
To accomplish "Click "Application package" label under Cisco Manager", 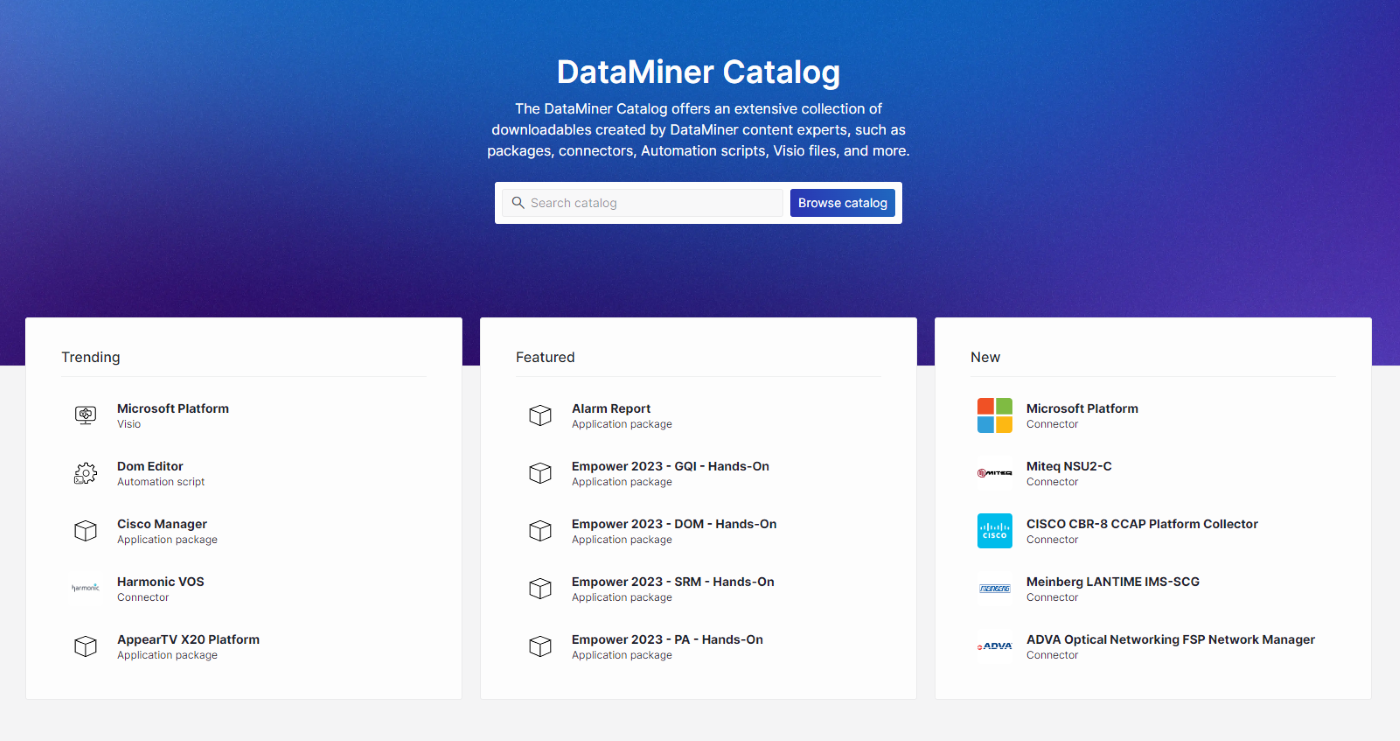I will tap(167, 540).
